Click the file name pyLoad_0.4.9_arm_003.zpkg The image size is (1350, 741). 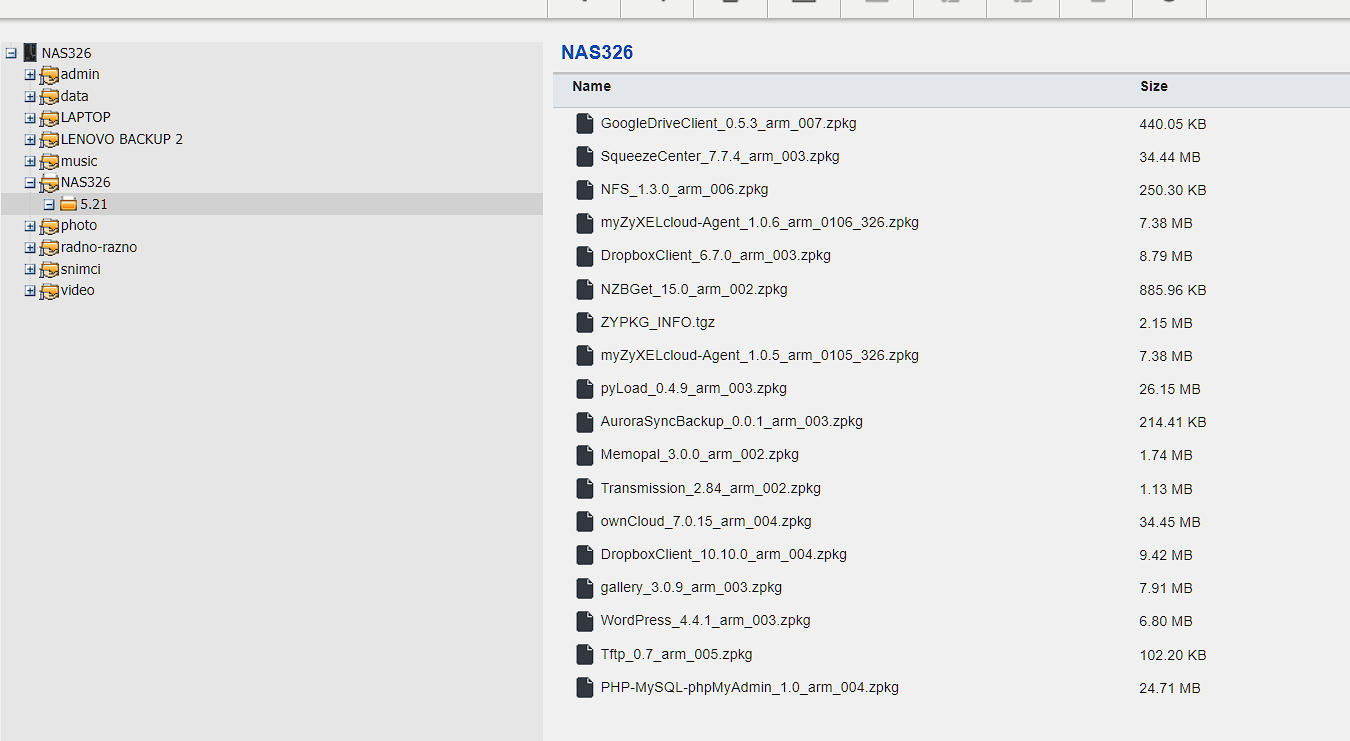694,388
